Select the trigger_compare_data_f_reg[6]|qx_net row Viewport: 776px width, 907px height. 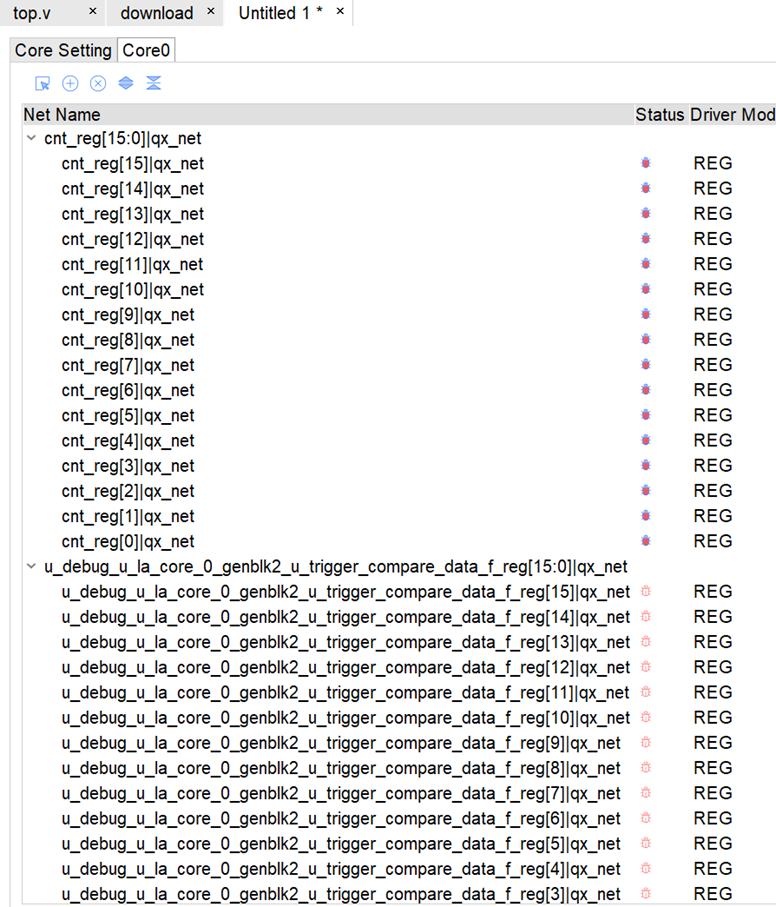tap(399, 818)
